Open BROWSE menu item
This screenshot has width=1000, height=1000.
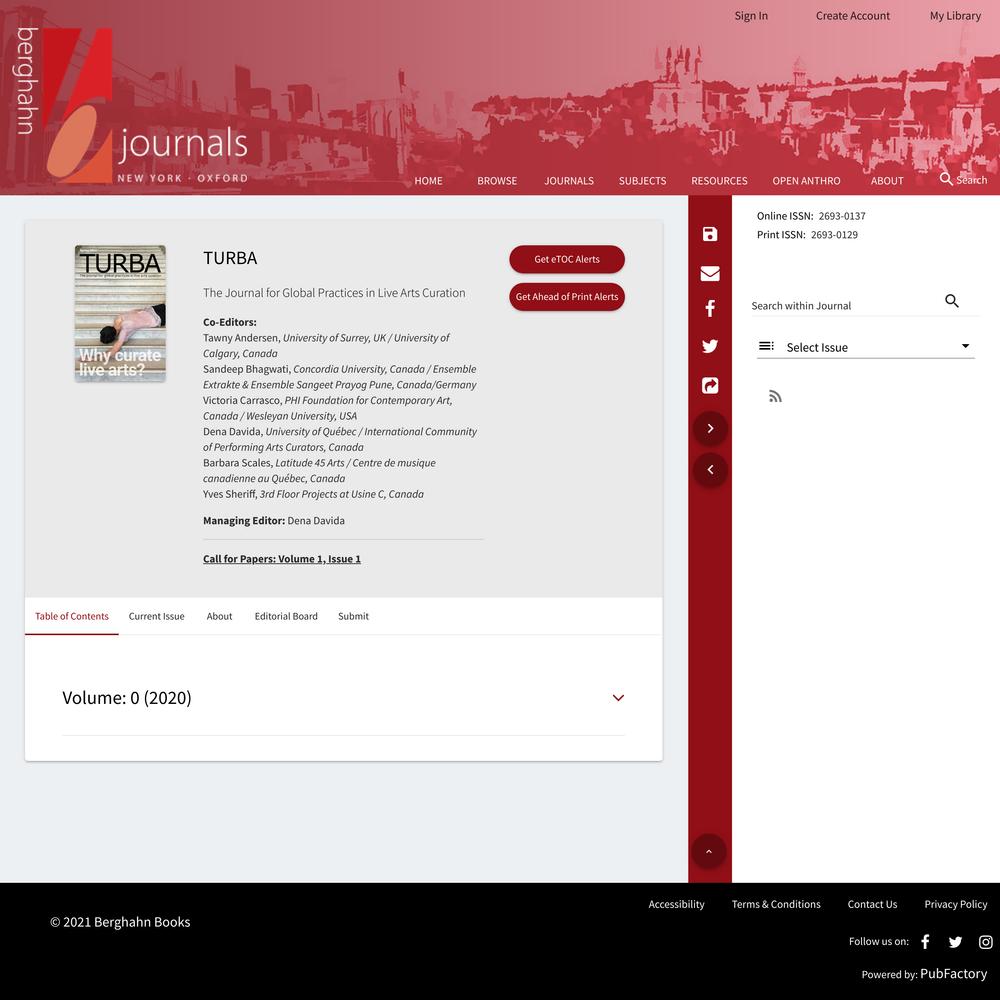tap(497, 181)
